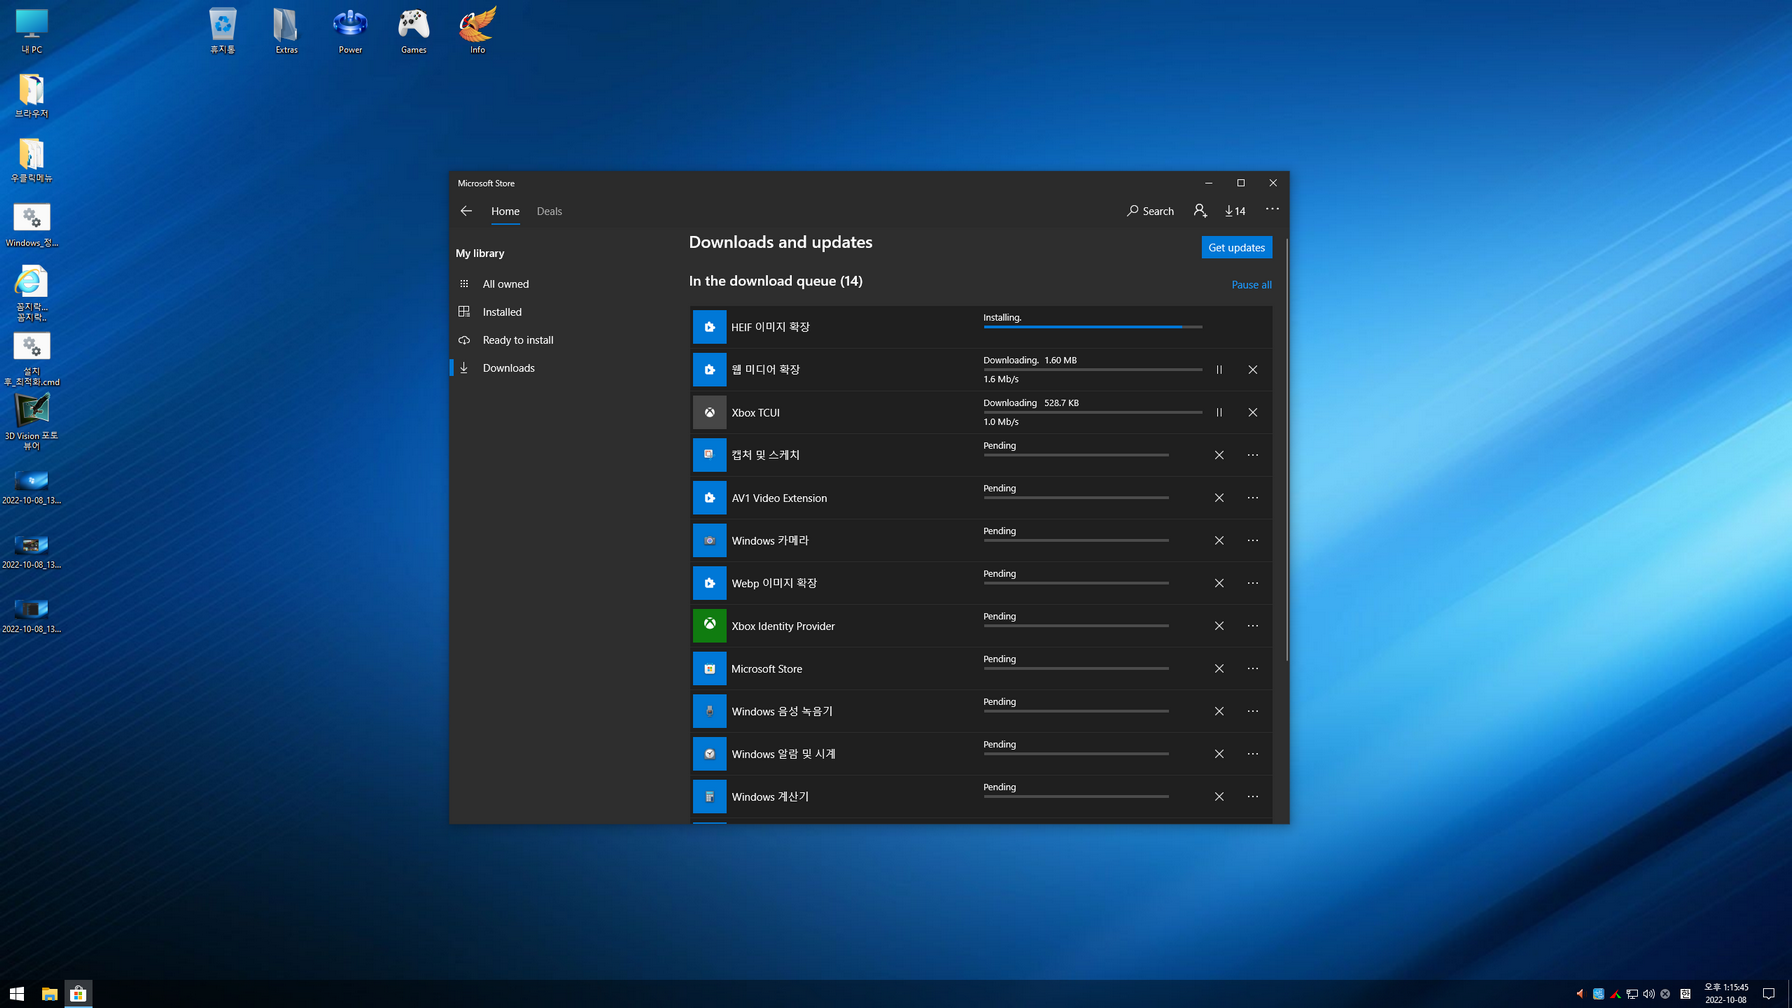1792x1008 pixels.
Task: Open the account sign-in person icon
Action: click(x=1200, y=211)
